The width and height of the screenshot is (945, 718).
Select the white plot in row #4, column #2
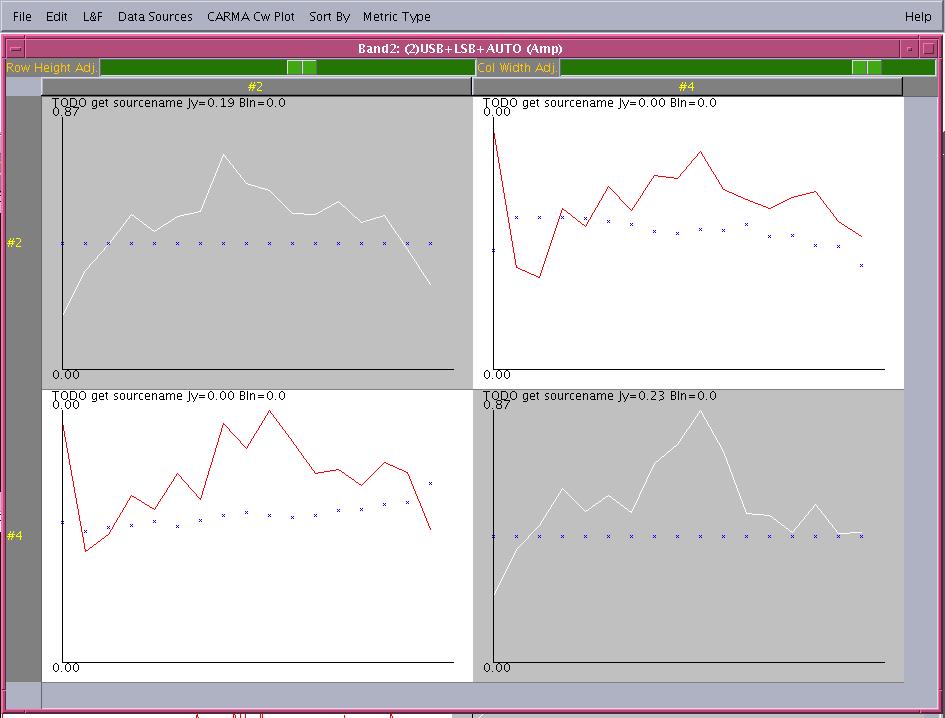pyautogui.click(x=257, y=536)
